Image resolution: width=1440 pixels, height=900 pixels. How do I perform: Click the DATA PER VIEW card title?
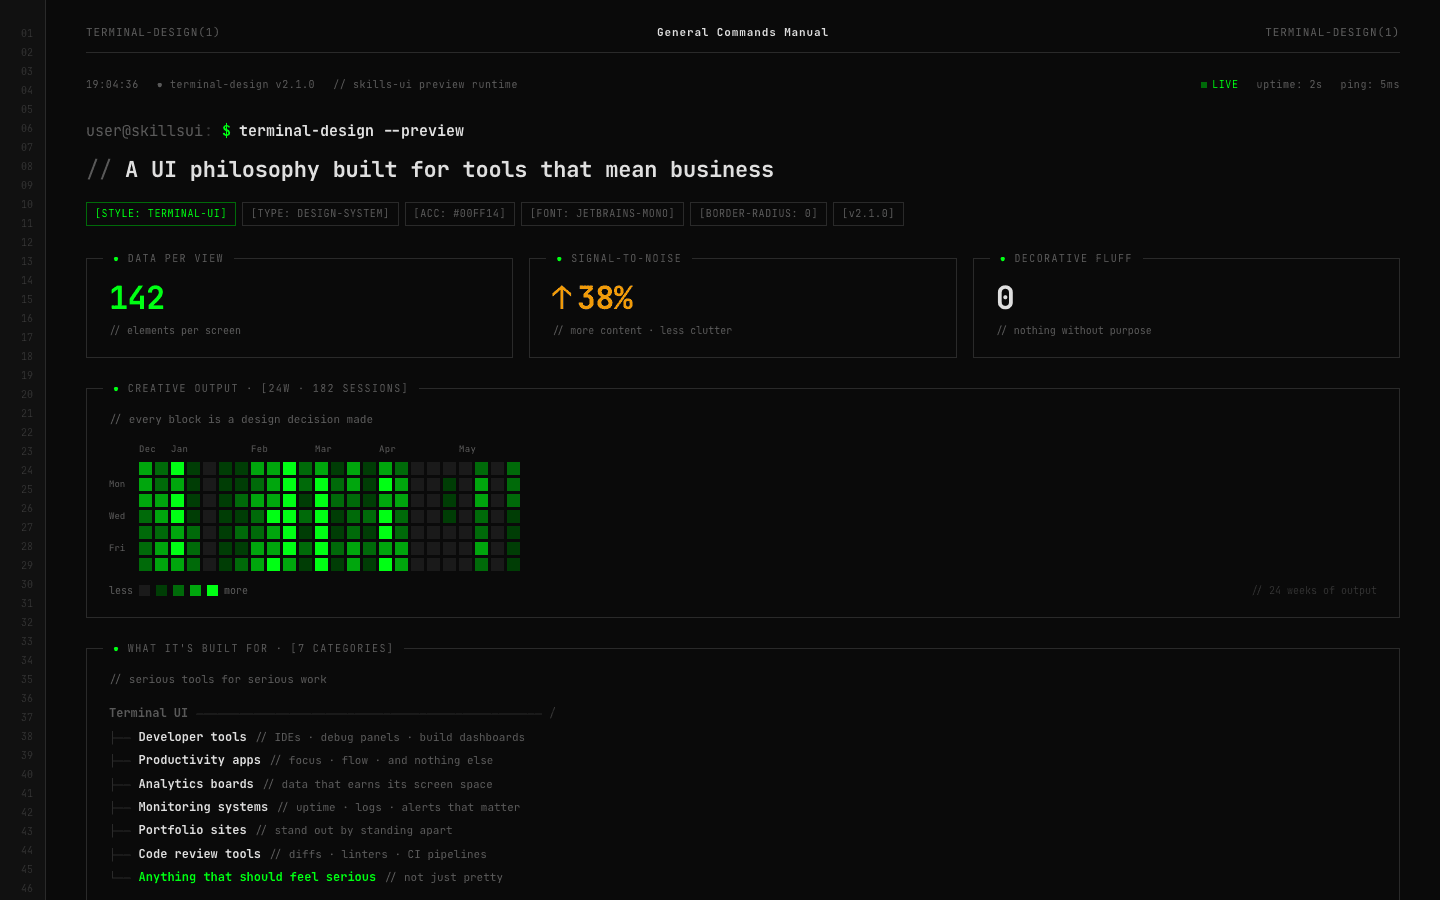point(175,259)
